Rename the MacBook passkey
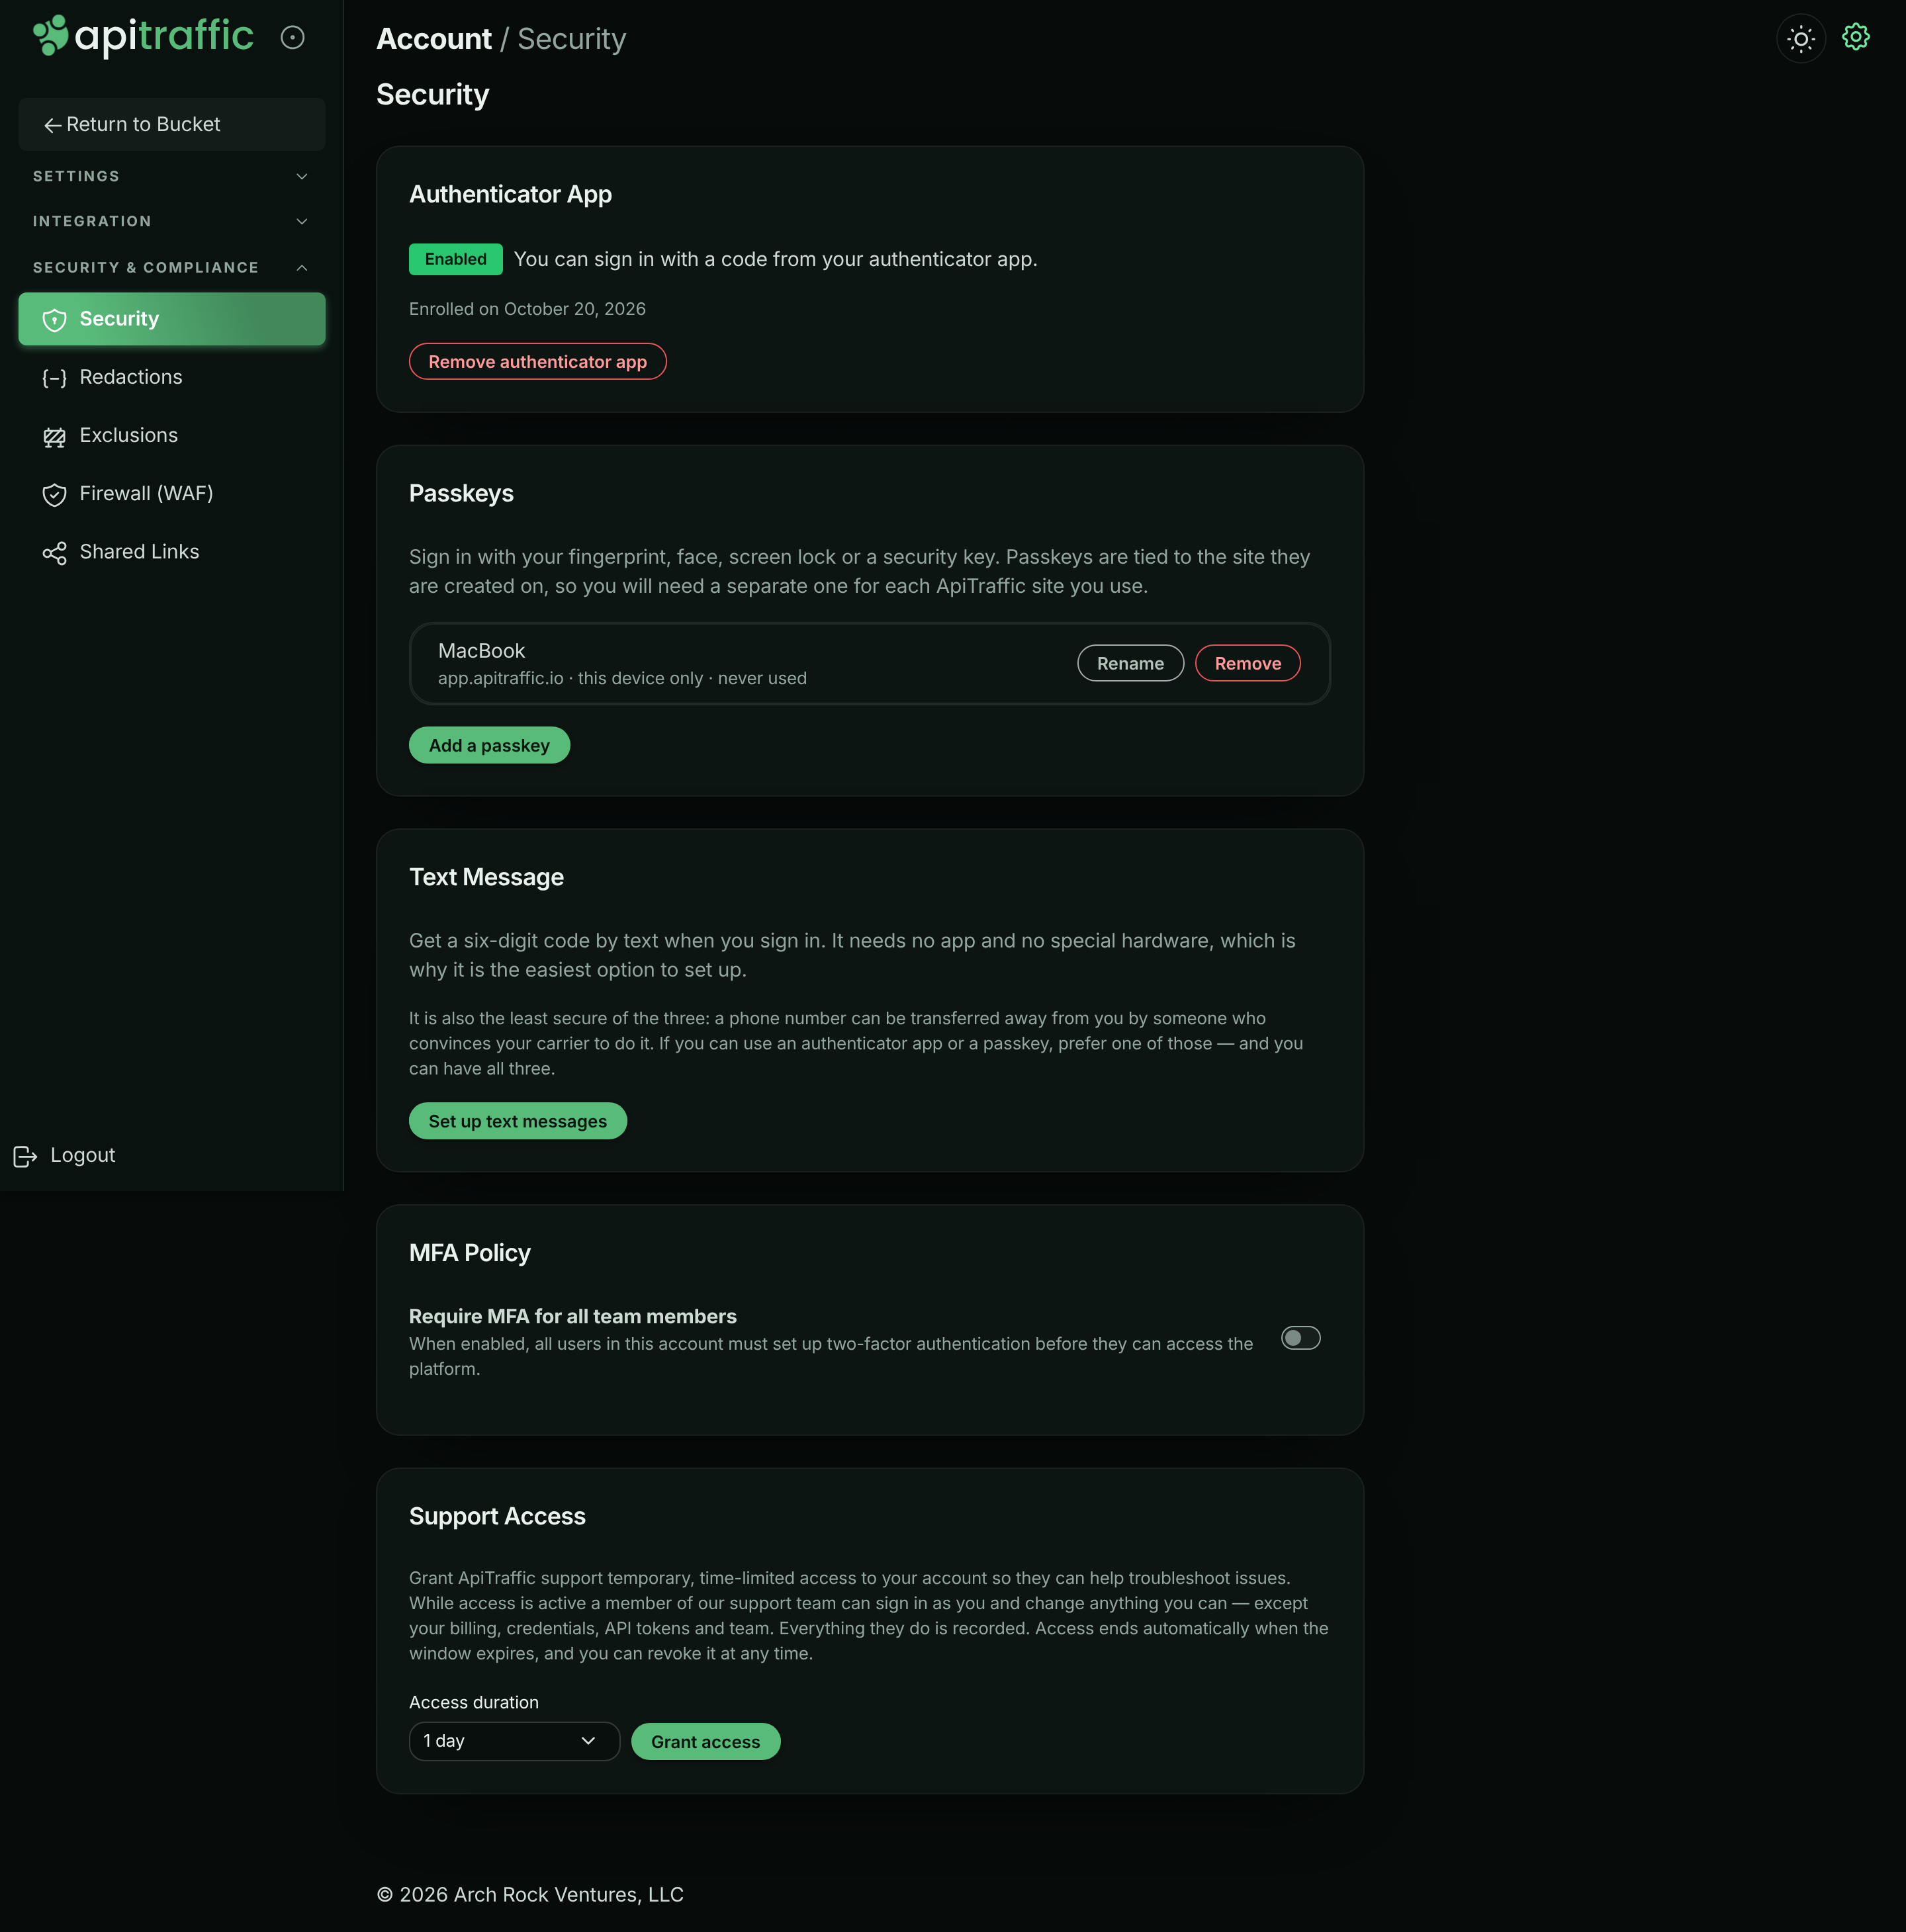This screenshot has width=1906, height=1932. 1130,663
